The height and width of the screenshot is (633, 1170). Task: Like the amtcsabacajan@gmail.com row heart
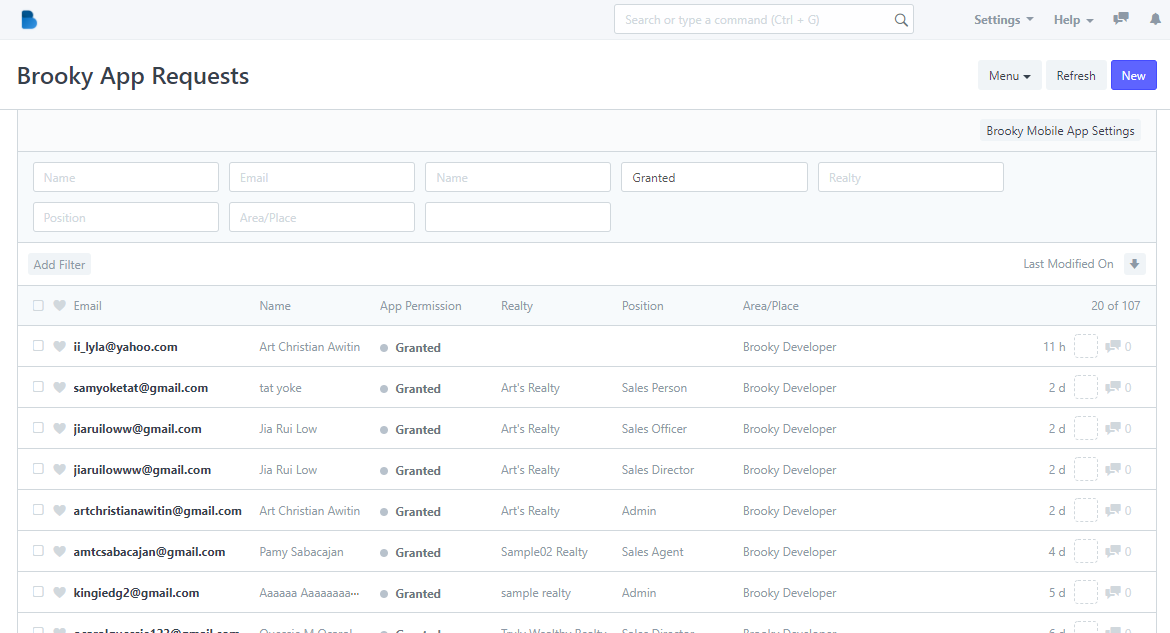pos(60,552)
